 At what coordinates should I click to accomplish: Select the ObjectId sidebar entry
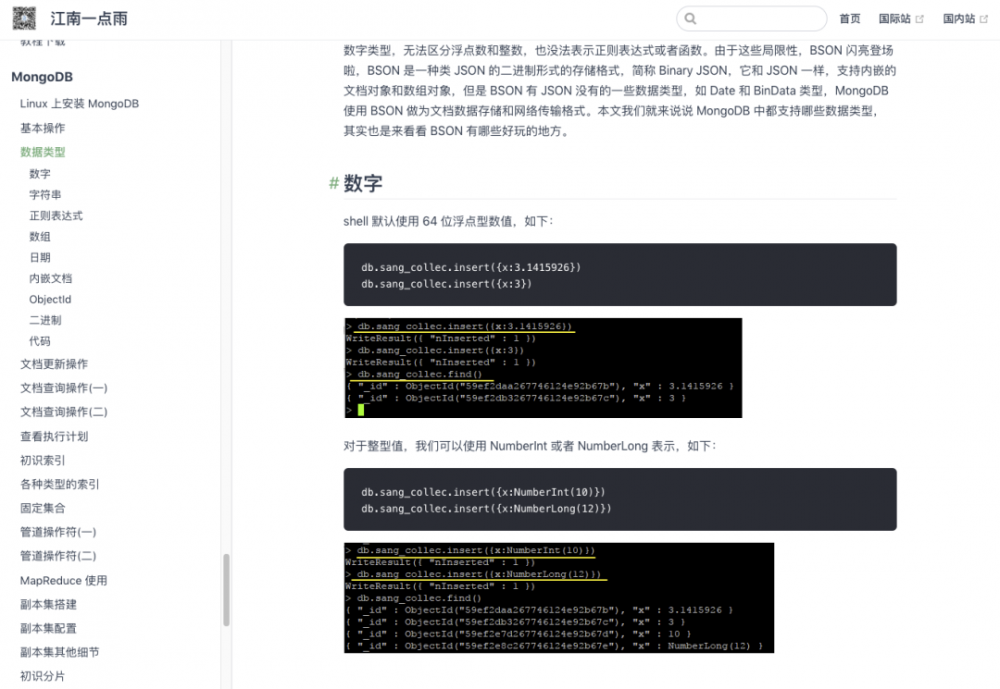pyautogui.click(x=51, y=299)
